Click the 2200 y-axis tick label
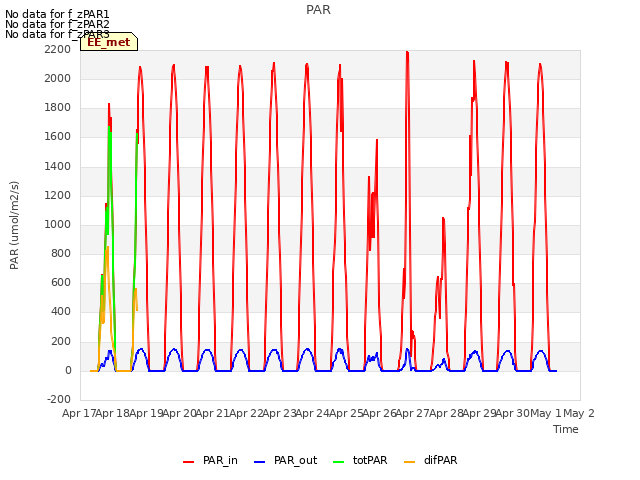 point(58,49)
